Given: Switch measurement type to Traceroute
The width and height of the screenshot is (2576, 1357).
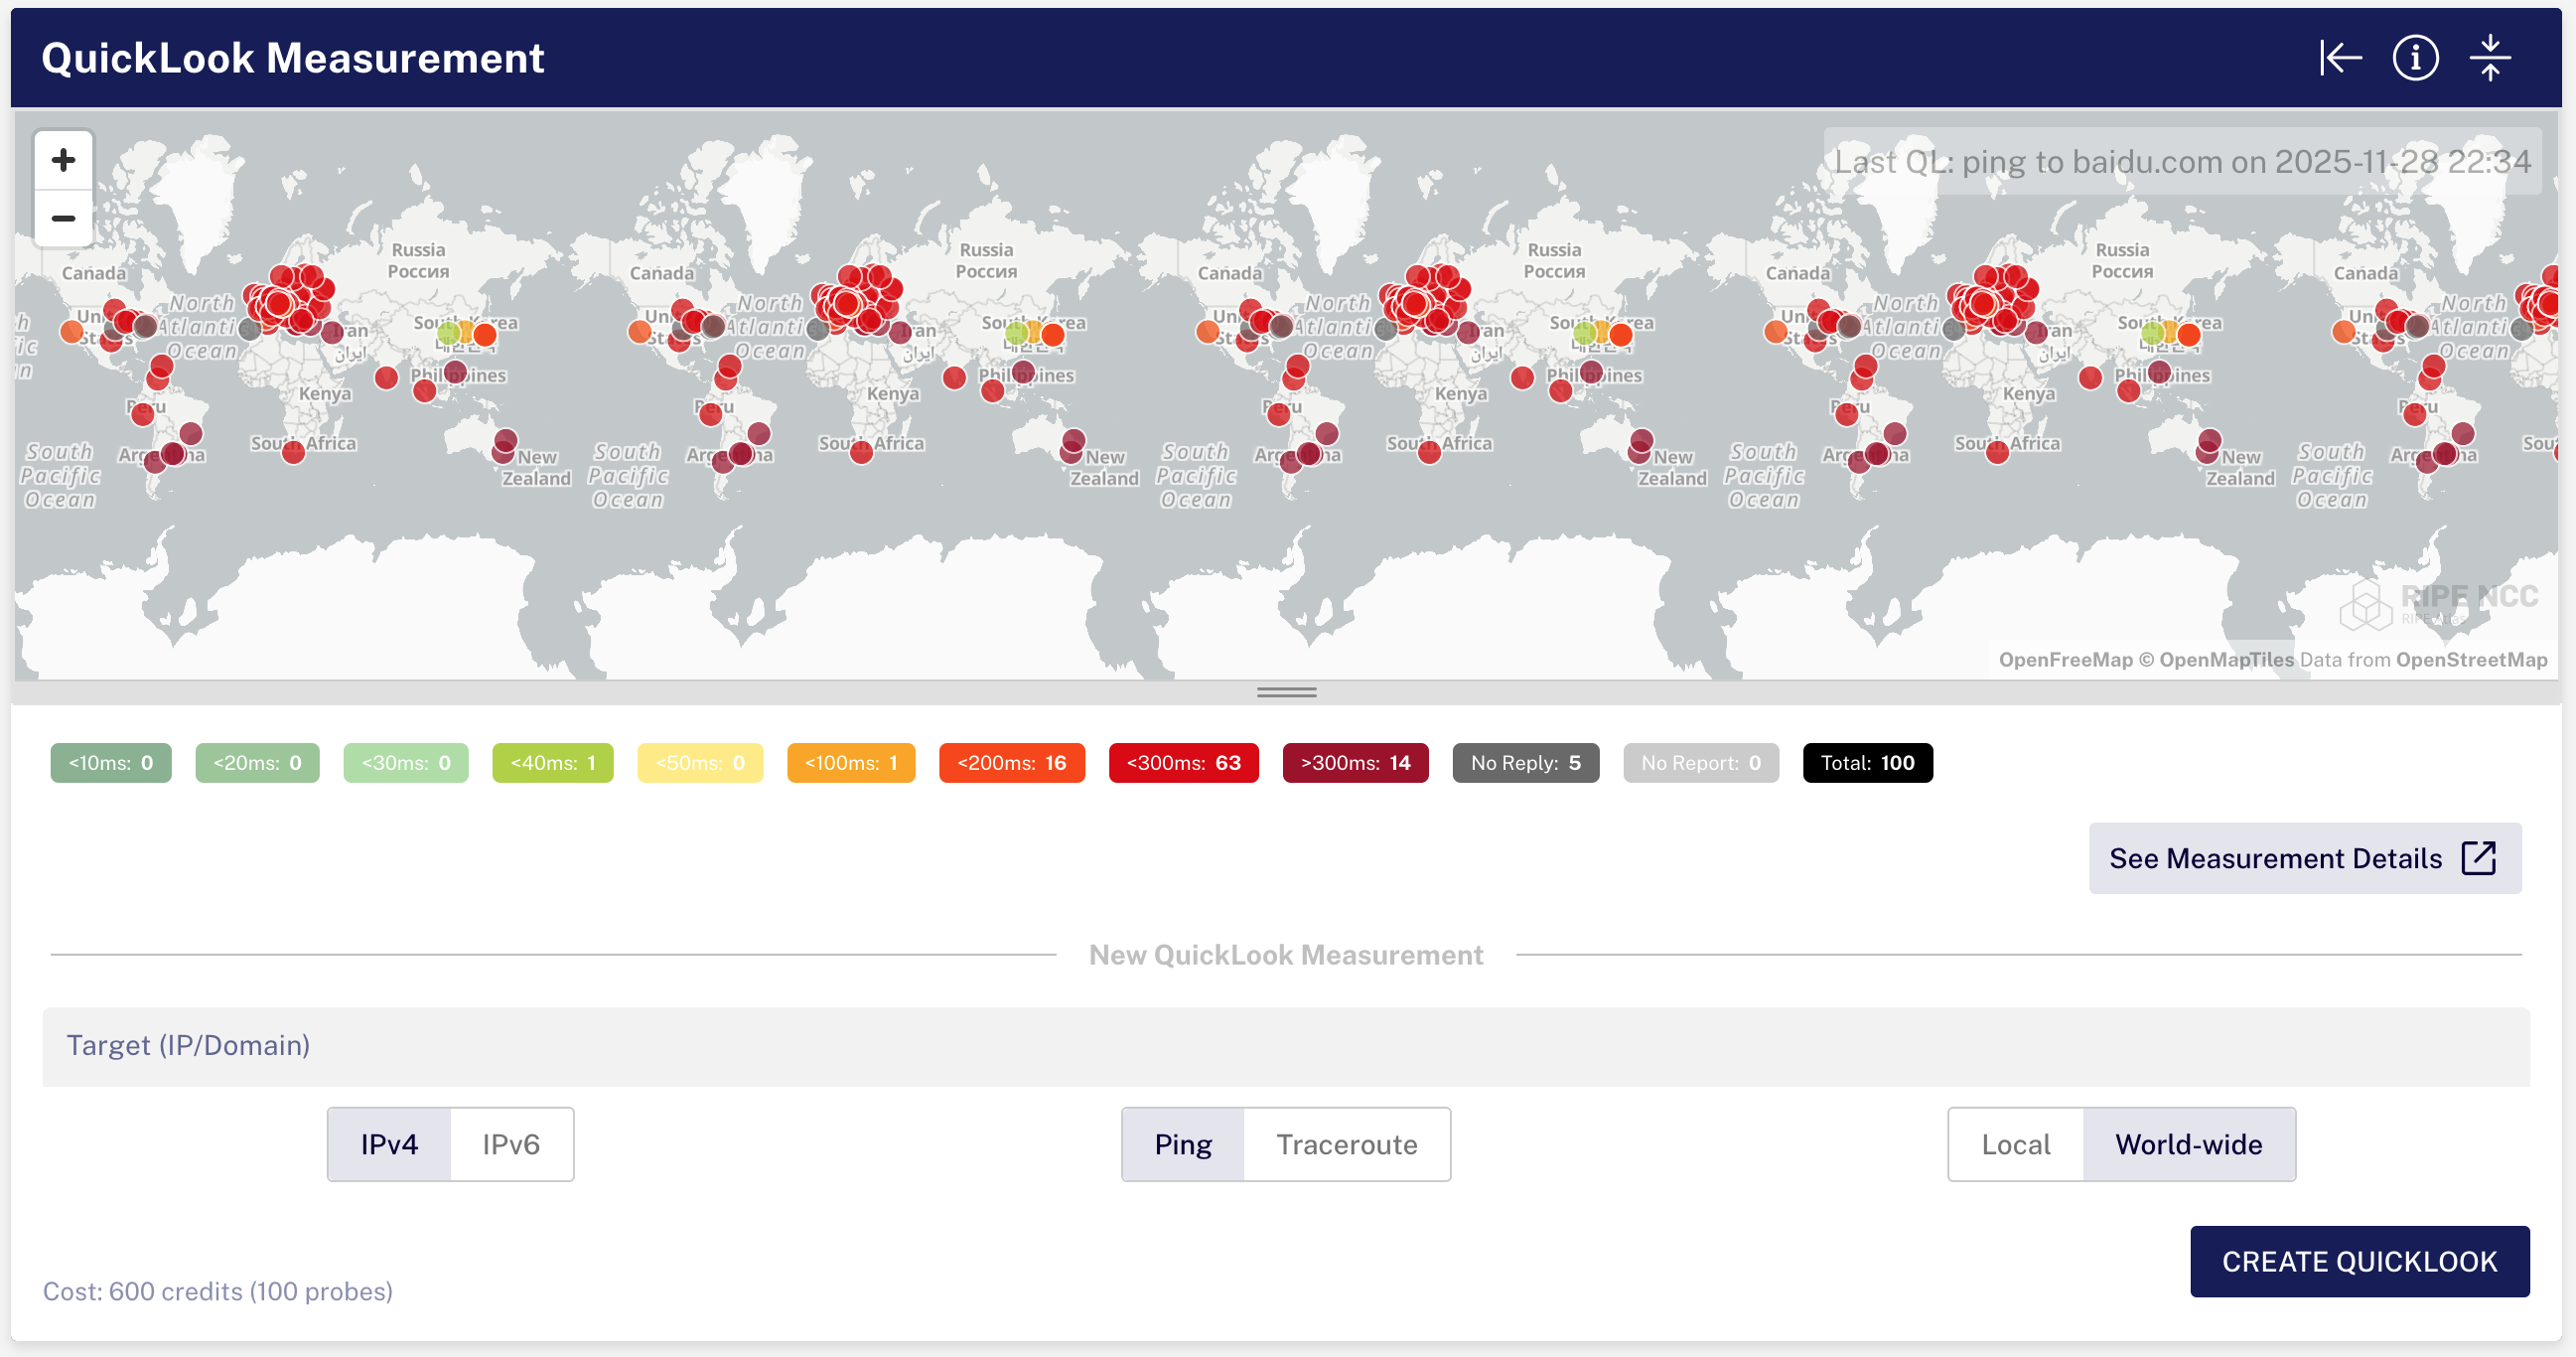Looking at the screenshot, I should tap(1346, 1144).
